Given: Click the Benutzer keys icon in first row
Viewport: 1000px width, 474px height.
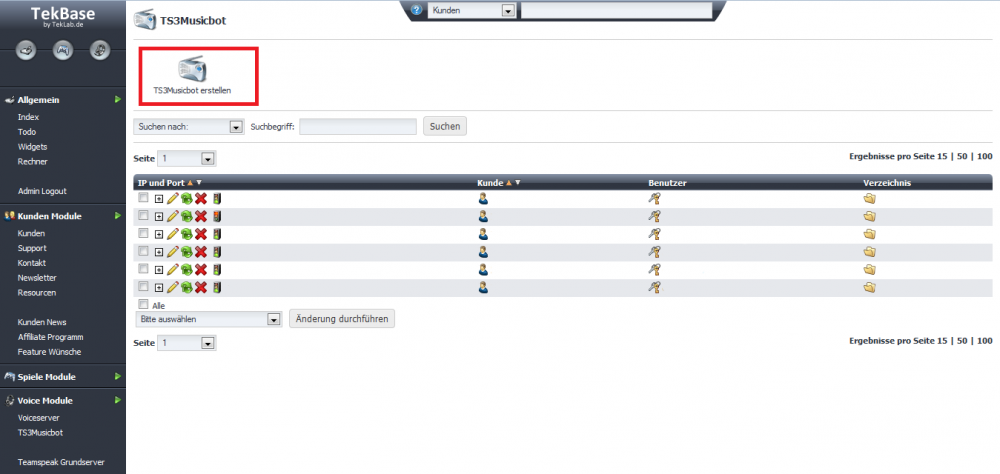Looking at the screenshot, I should 654,198.
